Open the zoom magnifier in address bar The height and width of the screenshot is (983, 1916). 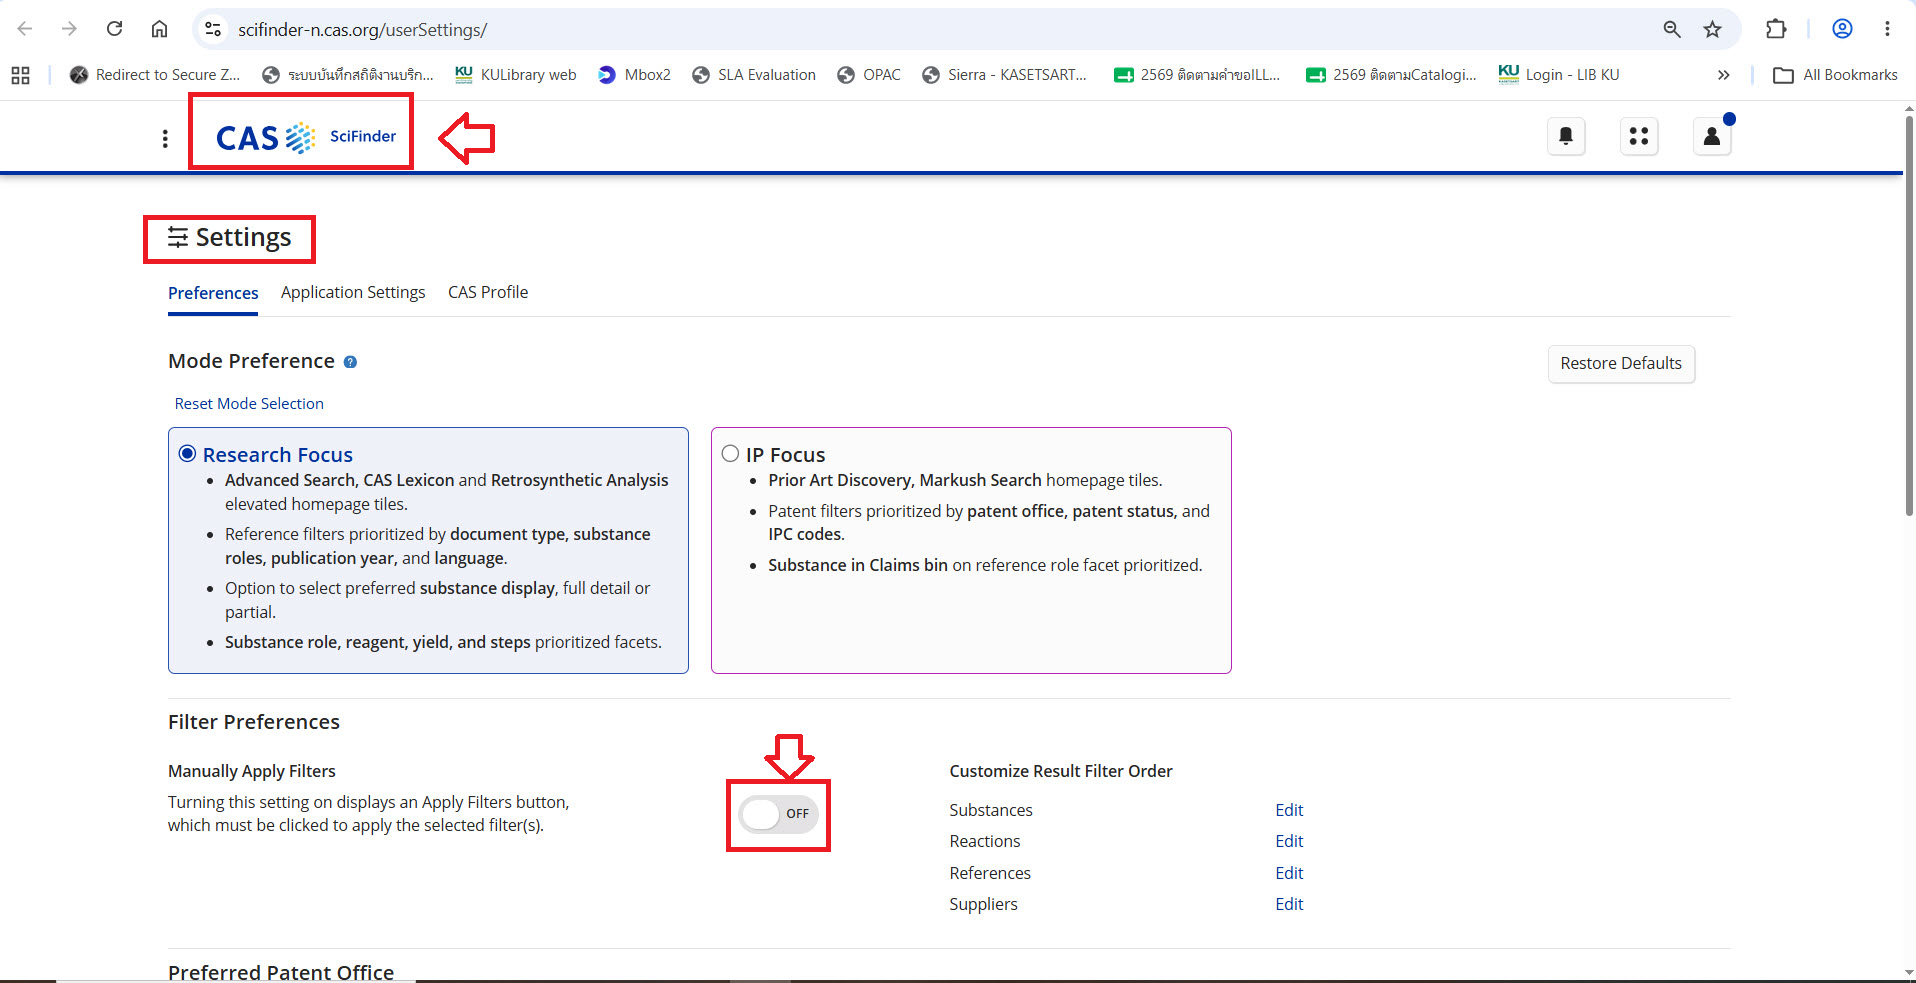tap(1672, 29)
